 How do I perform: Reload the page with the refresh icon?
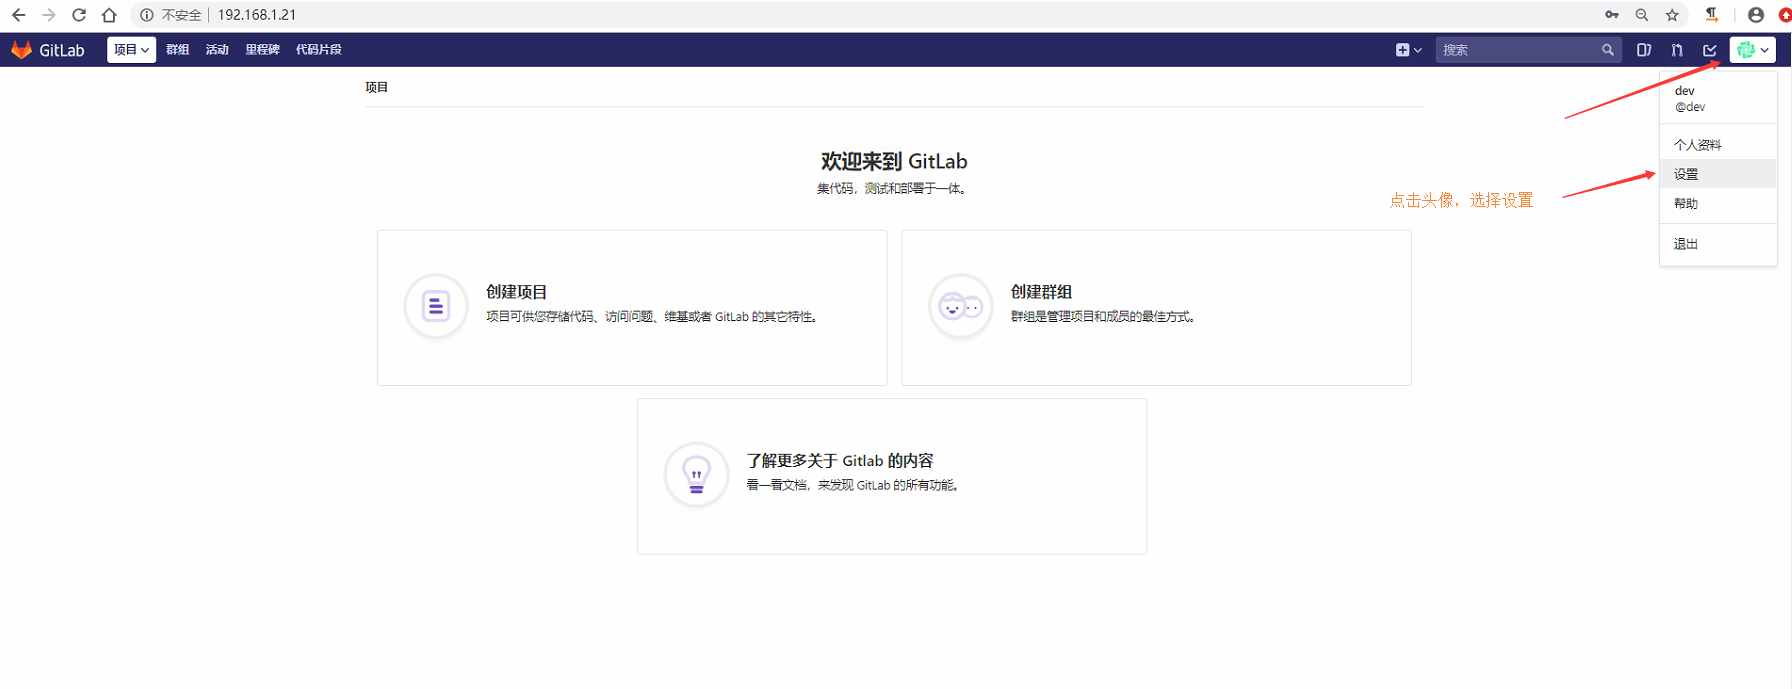point(79,15)
